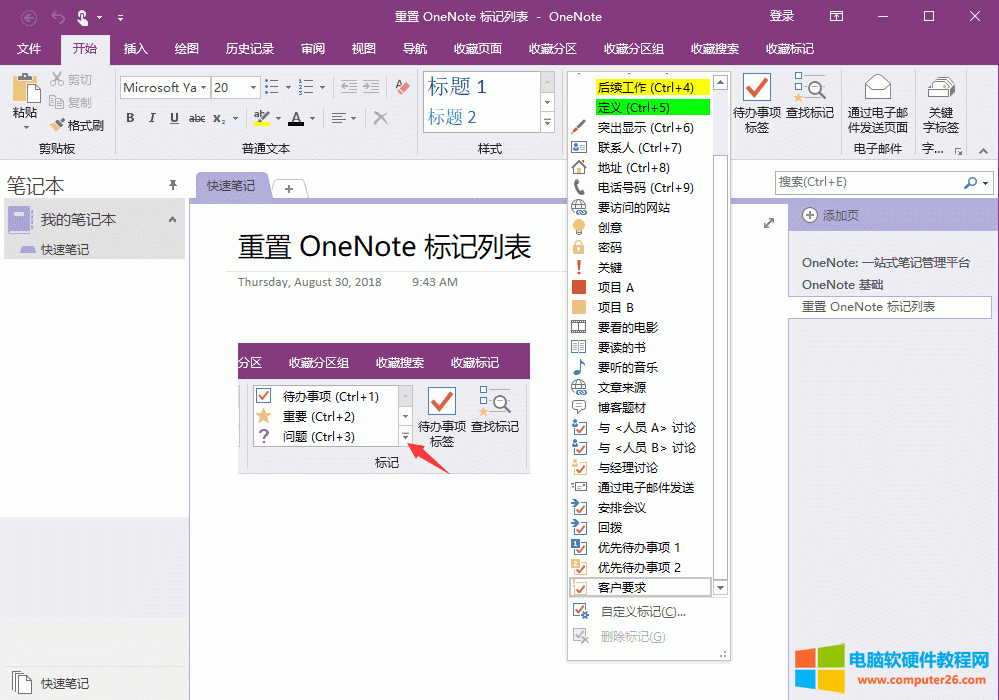Open the font size dropdown
The height and width of the screenshot is (700, 999).
(251, 87)
